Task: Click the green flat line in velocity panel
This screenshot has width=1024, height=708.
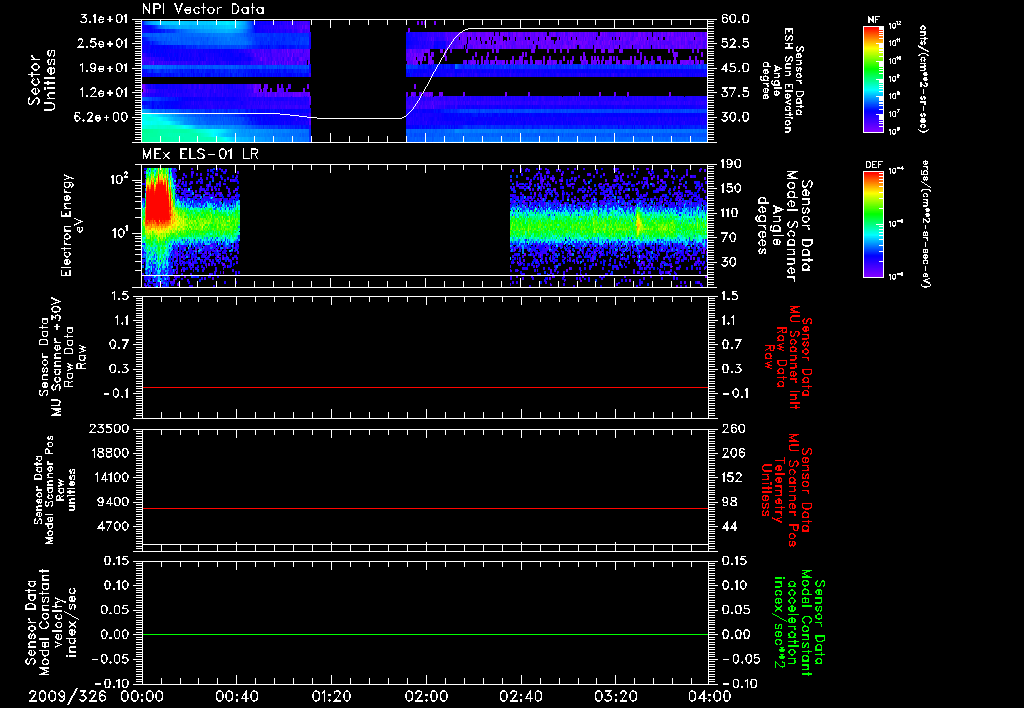Action: click(425, 634)
